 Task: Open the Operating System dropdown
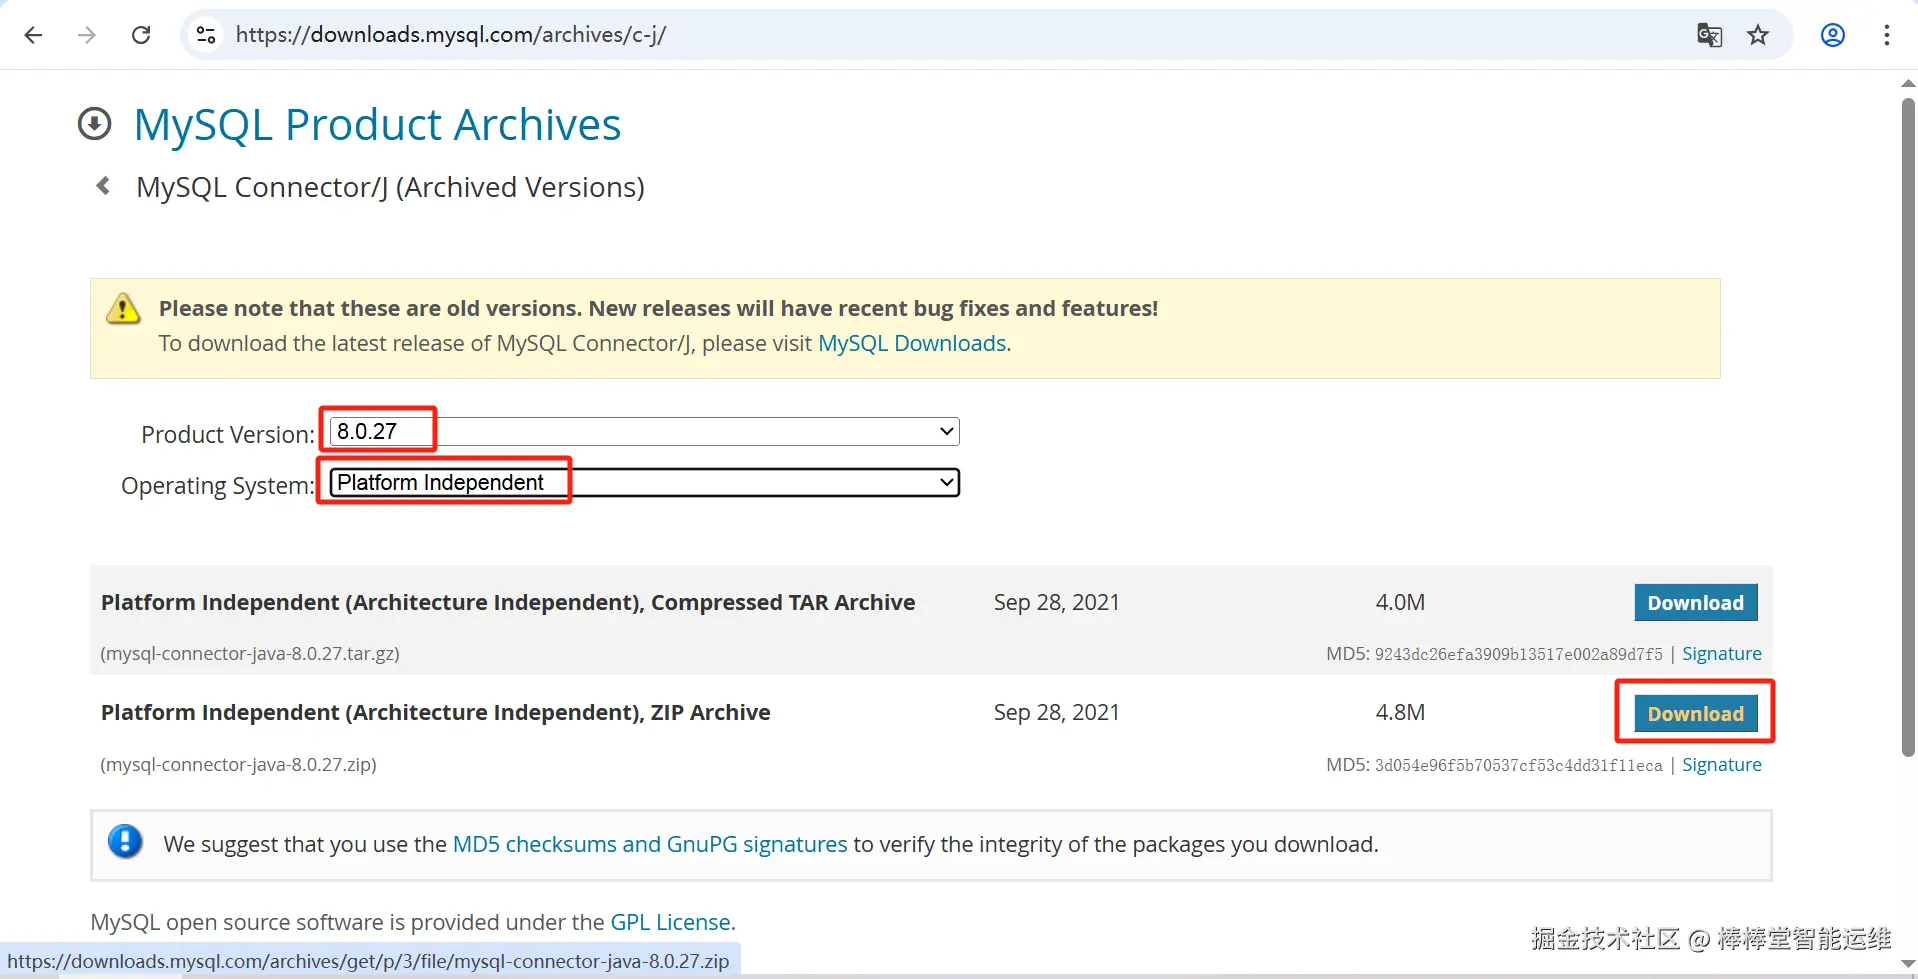point(644,483)
